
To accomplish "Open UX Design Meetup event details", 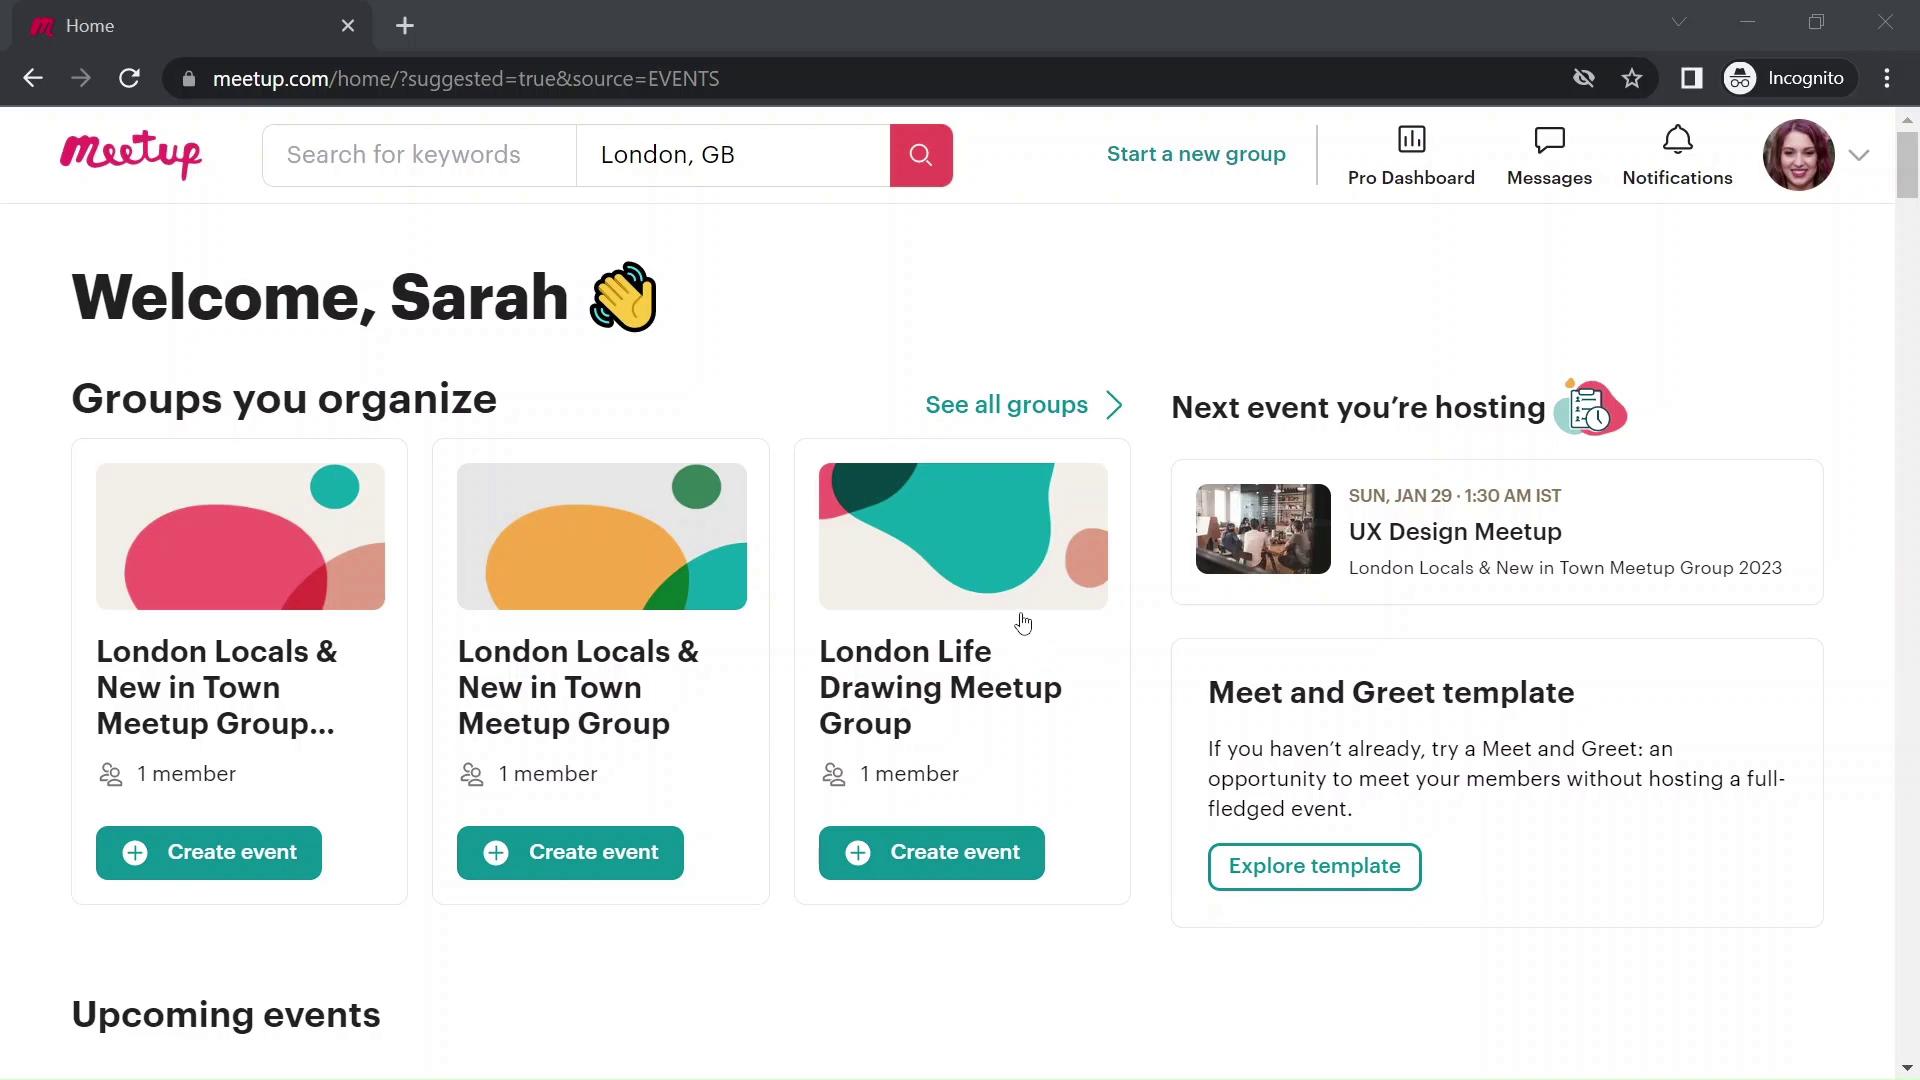I will pyautogui.click(x=1456, y=531).
